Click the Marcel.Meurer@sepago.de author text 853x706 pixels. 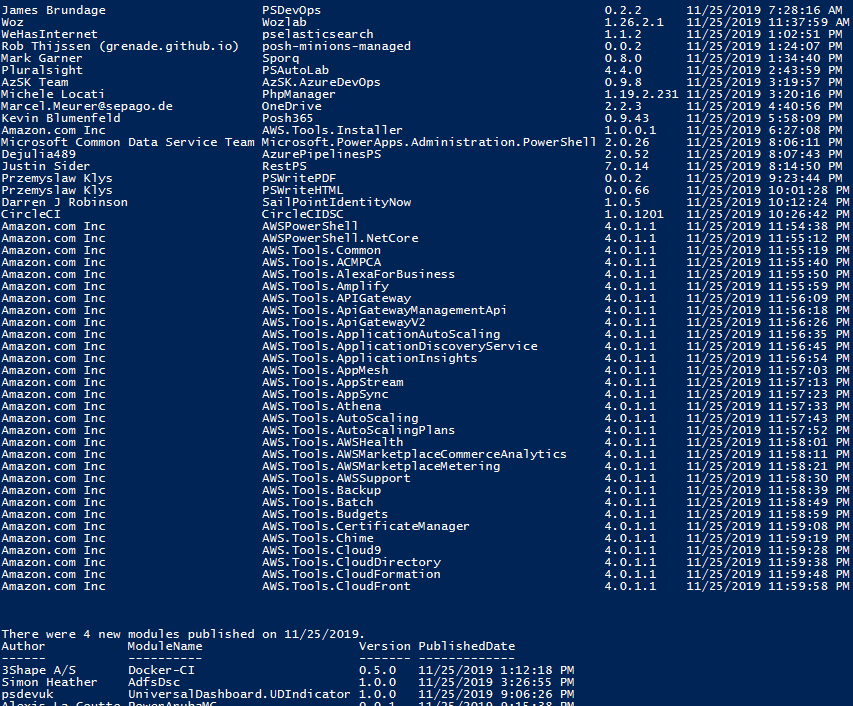click(x=87, y=106)
